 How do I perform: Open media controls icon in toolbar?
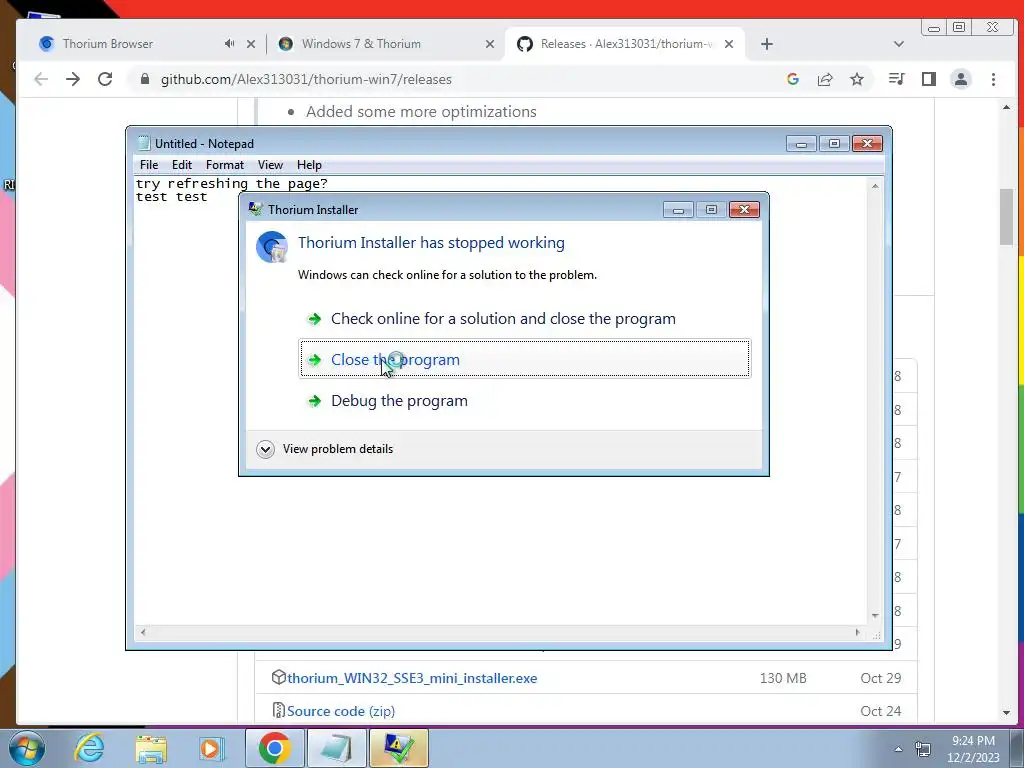(x=897, y=79)
